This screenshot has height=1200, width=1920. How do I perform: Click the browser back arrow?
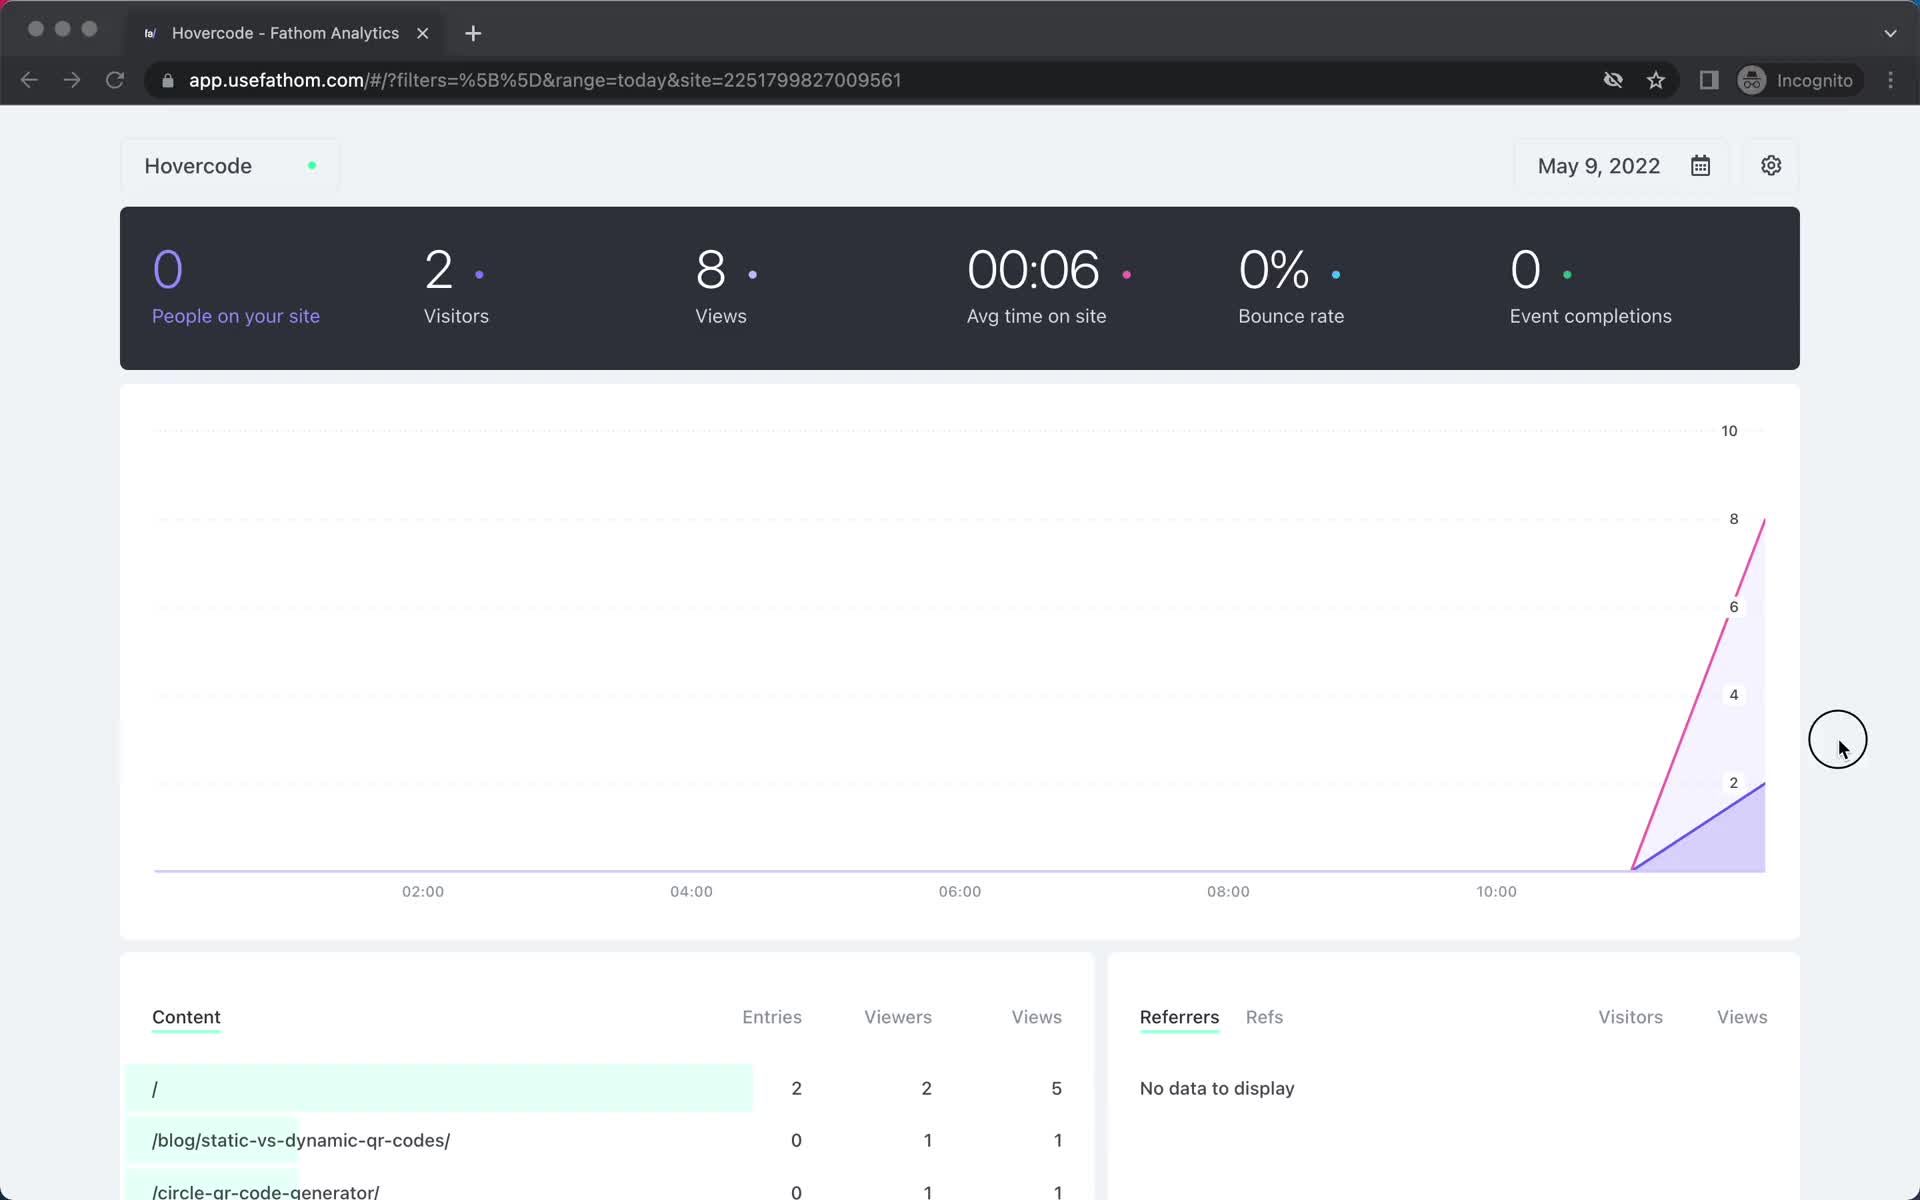pyautogui.click(x=29, y=80)
